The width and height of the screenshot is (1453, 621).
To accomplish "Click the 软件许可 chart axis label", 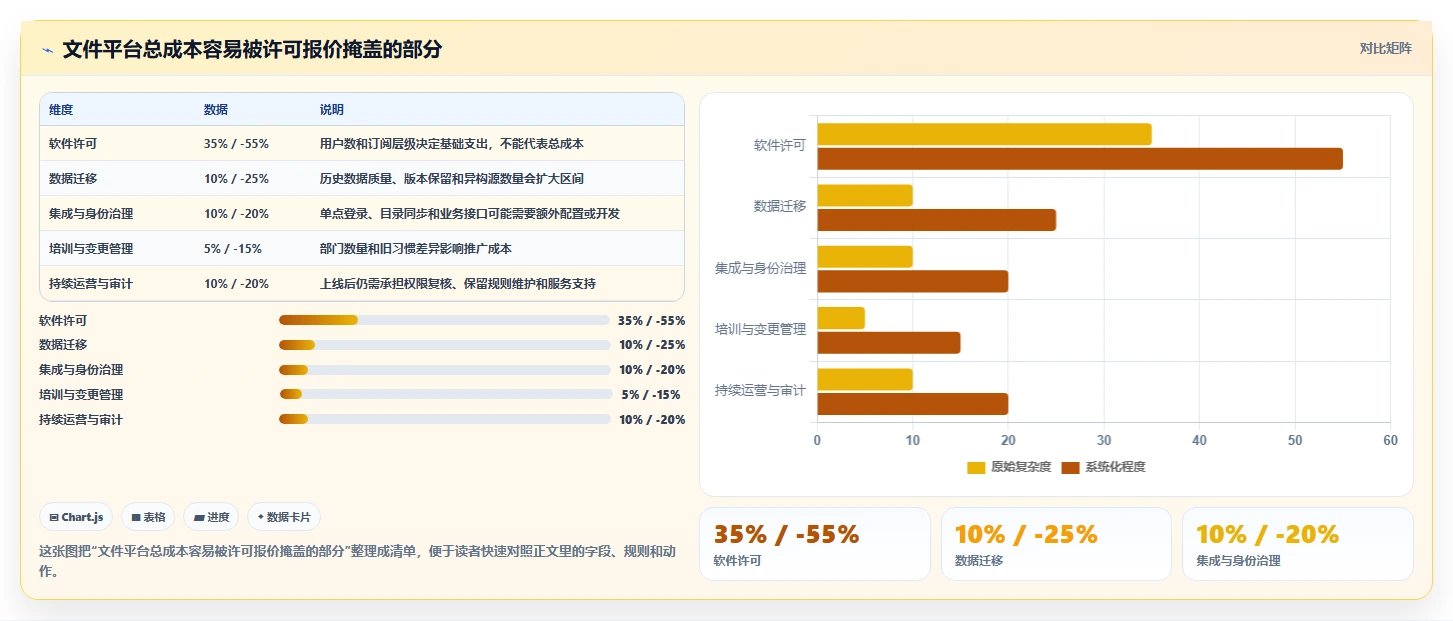I will [x=779, y=146].
